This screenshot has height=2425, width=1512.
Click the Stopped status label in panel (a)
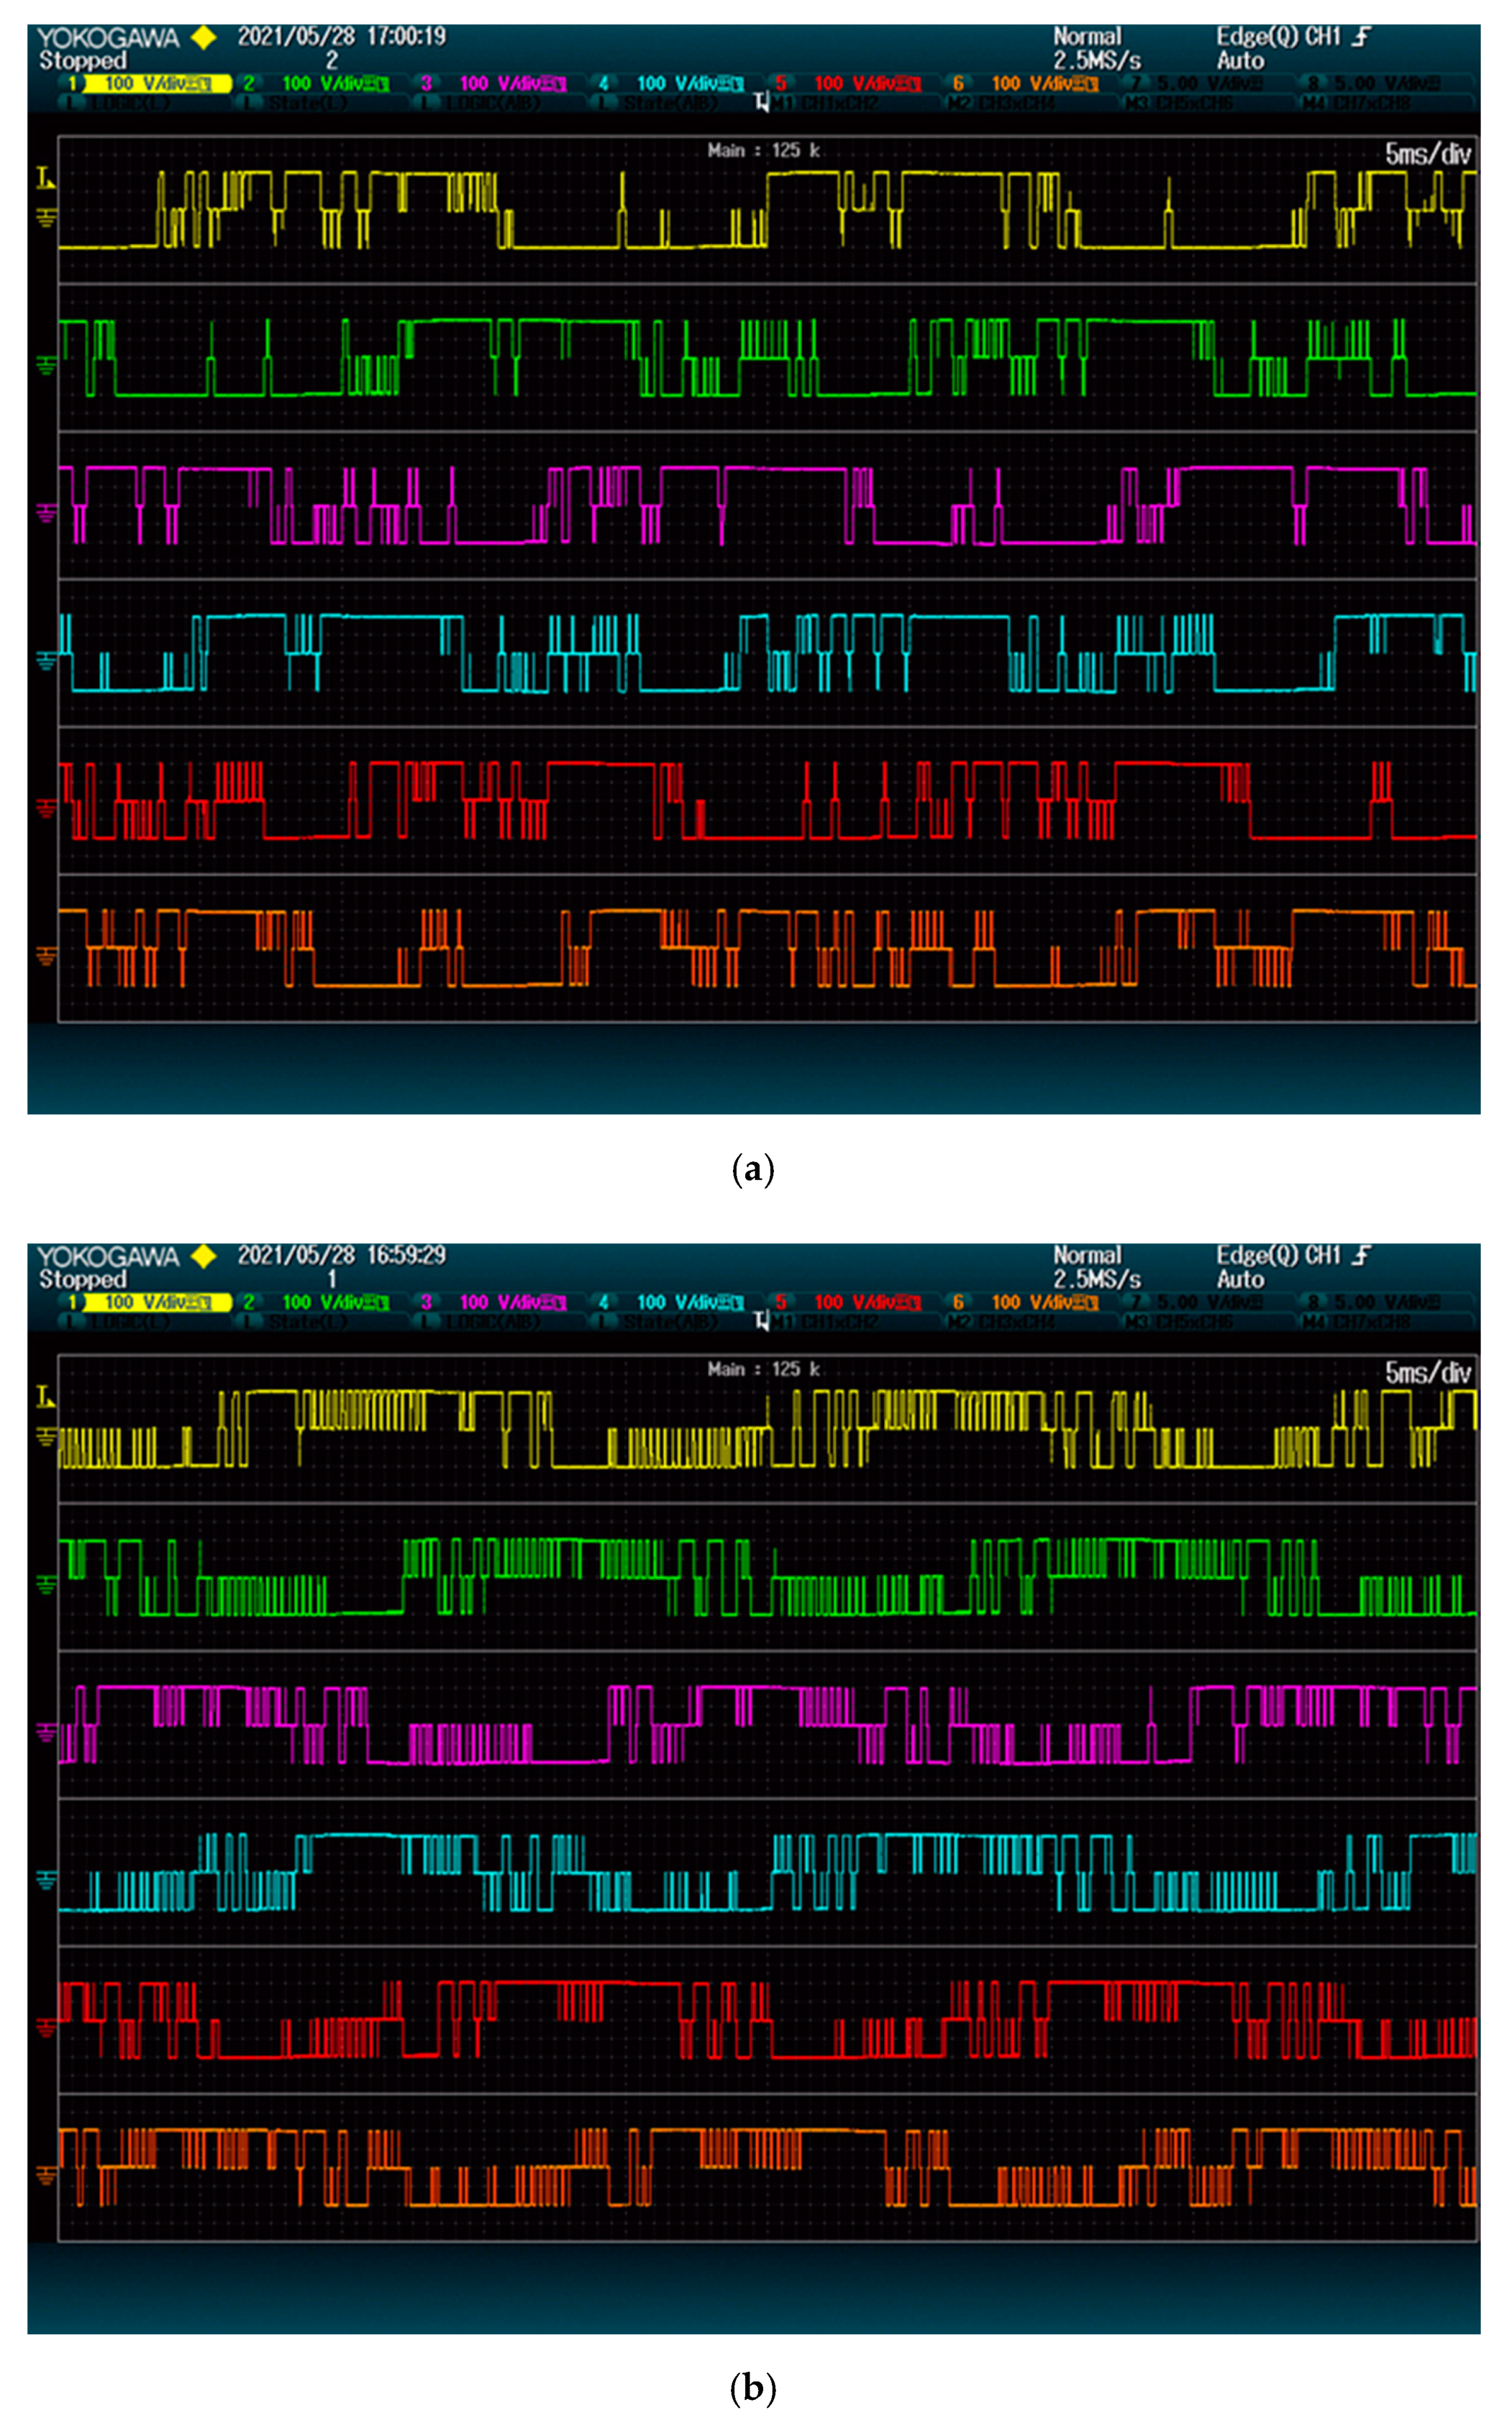(83, 61)
